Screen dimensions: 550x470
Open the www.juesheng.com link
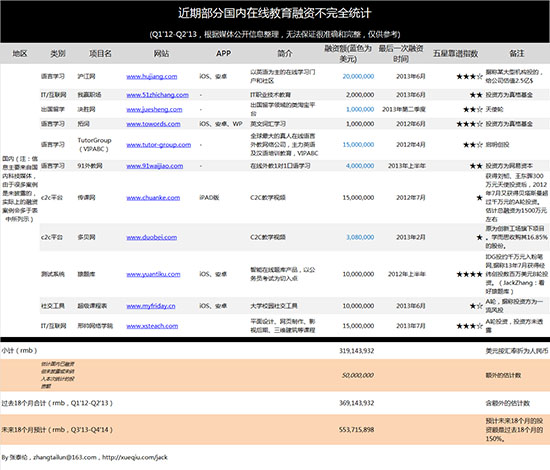pos(154,109)
